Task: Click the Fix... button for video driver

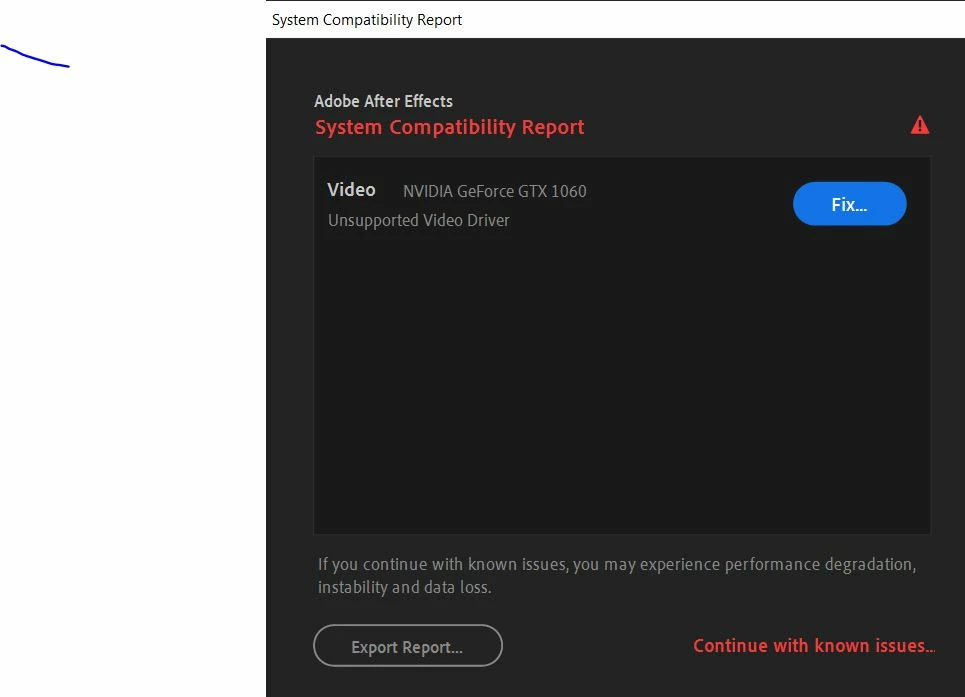Action: (x=849, y=204)
